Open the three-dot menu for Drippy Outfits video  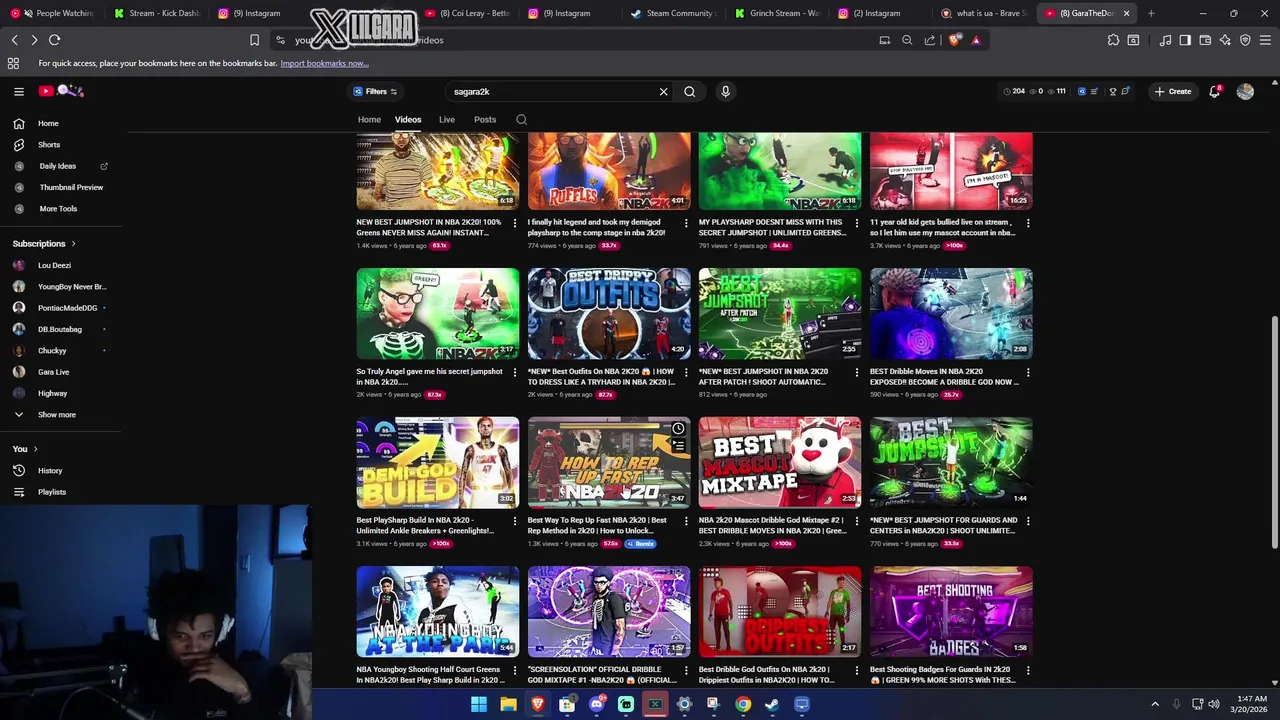click(x=686, y=371)
